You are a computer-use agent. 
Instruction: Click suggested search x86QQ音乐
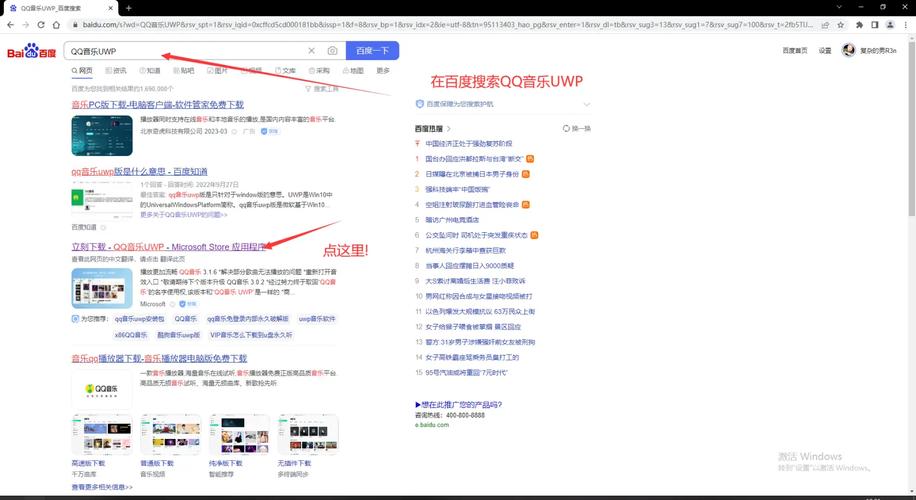click(x=131, y=335)
